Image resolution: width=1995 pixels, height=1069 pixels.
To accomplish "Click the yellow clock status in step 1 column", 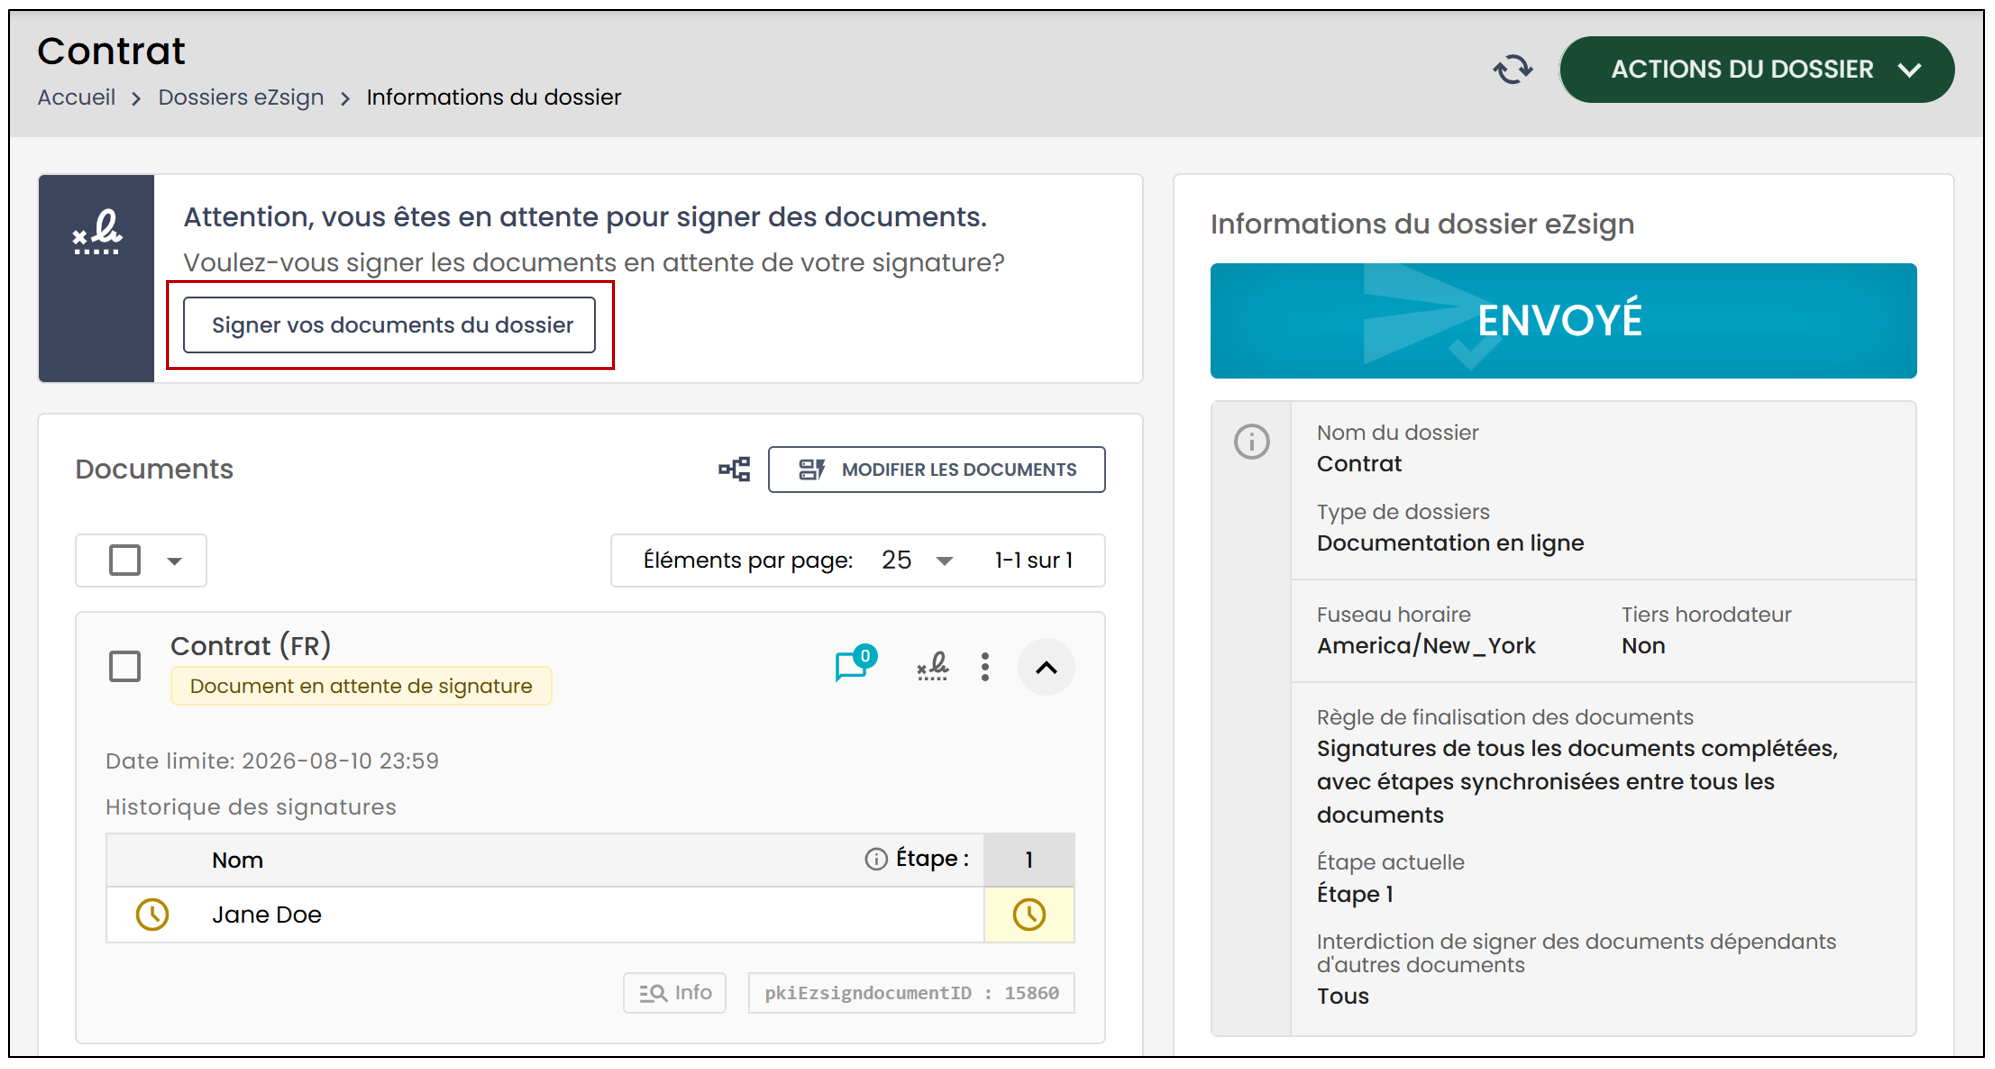I will 1029,914.
